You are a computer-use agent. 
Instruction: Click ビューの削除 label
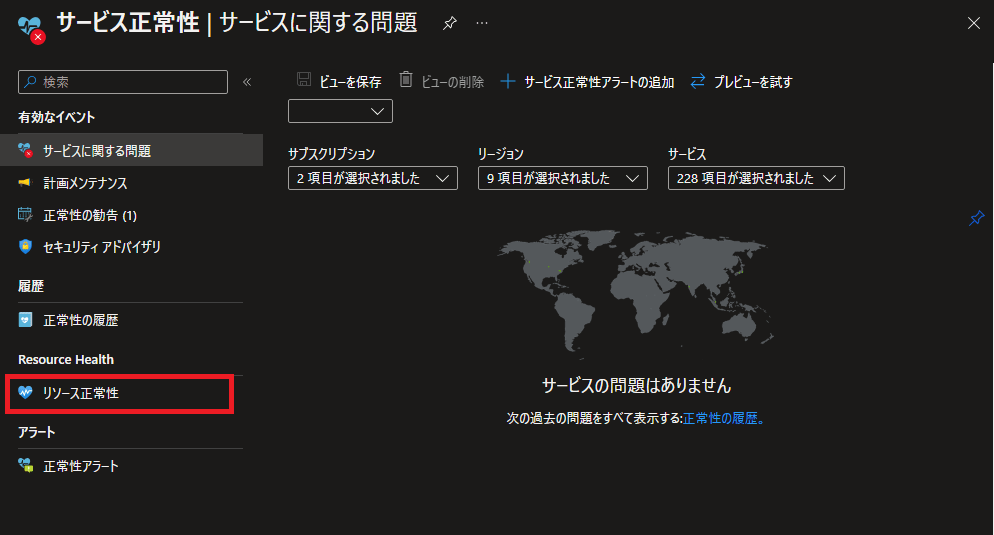(453, 82)
